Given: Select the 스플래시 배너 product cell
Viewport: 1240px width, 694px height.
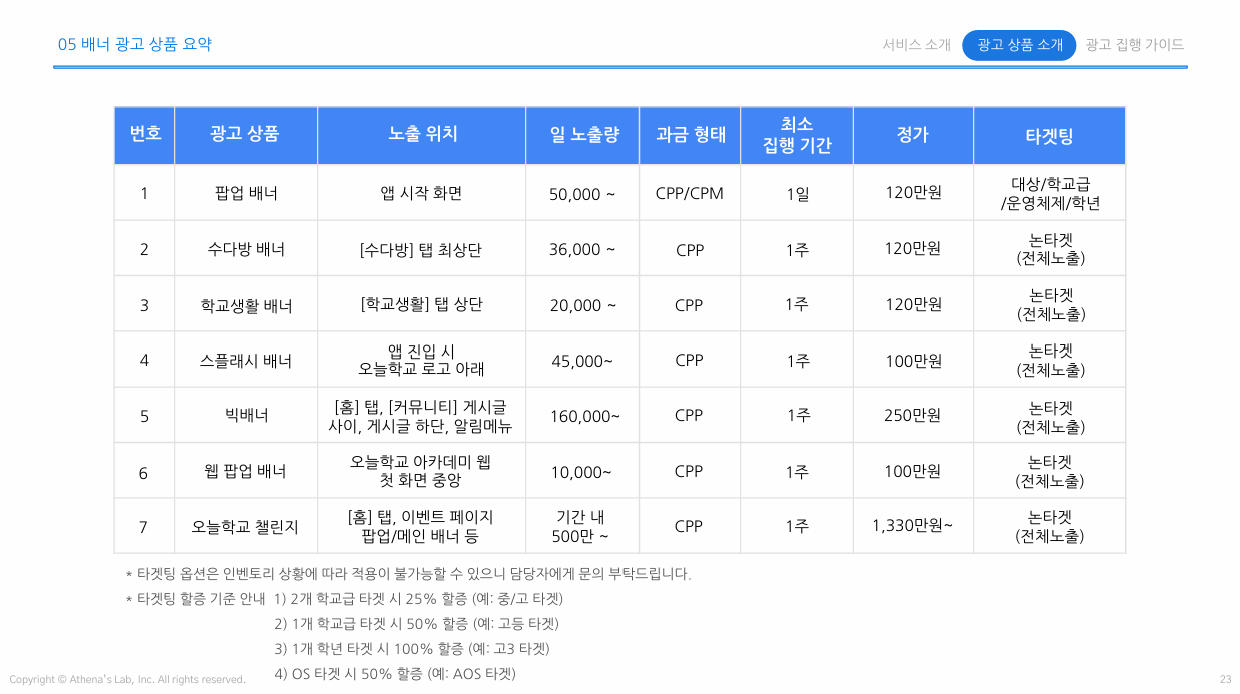Looking at the screenshot, I should 246,361.
